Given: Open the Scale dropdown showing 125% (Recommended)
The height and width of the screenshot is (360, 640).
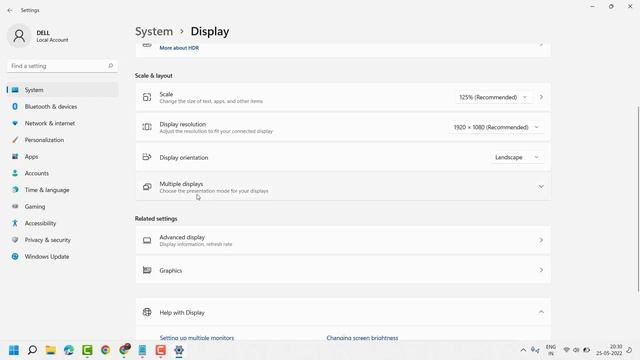Looking at the screenshot, I should (493, 97).
